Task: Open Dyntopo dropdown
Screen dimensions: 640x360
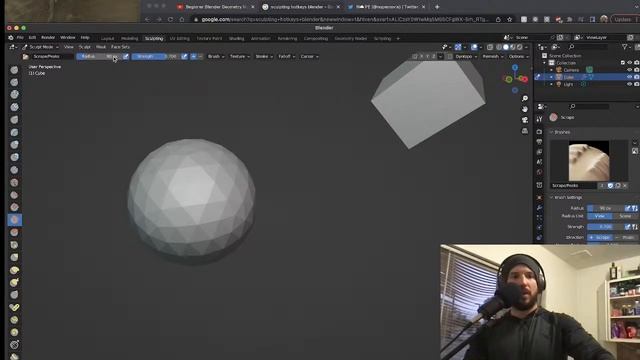Action: pos(466,56)
